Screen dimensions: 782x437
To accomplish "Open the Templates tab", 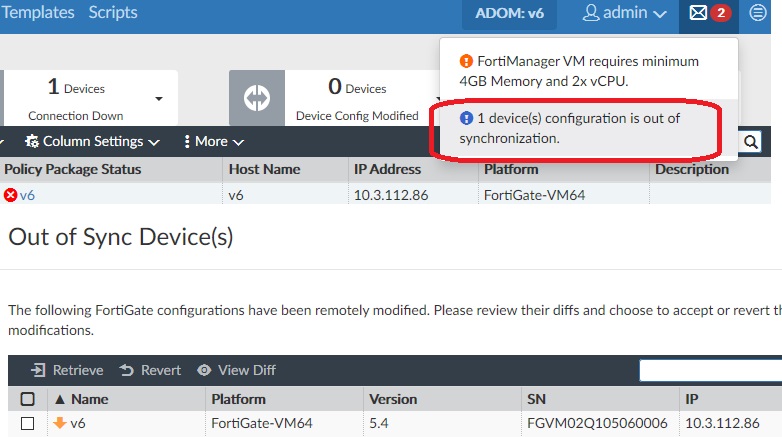I will 38,14.
